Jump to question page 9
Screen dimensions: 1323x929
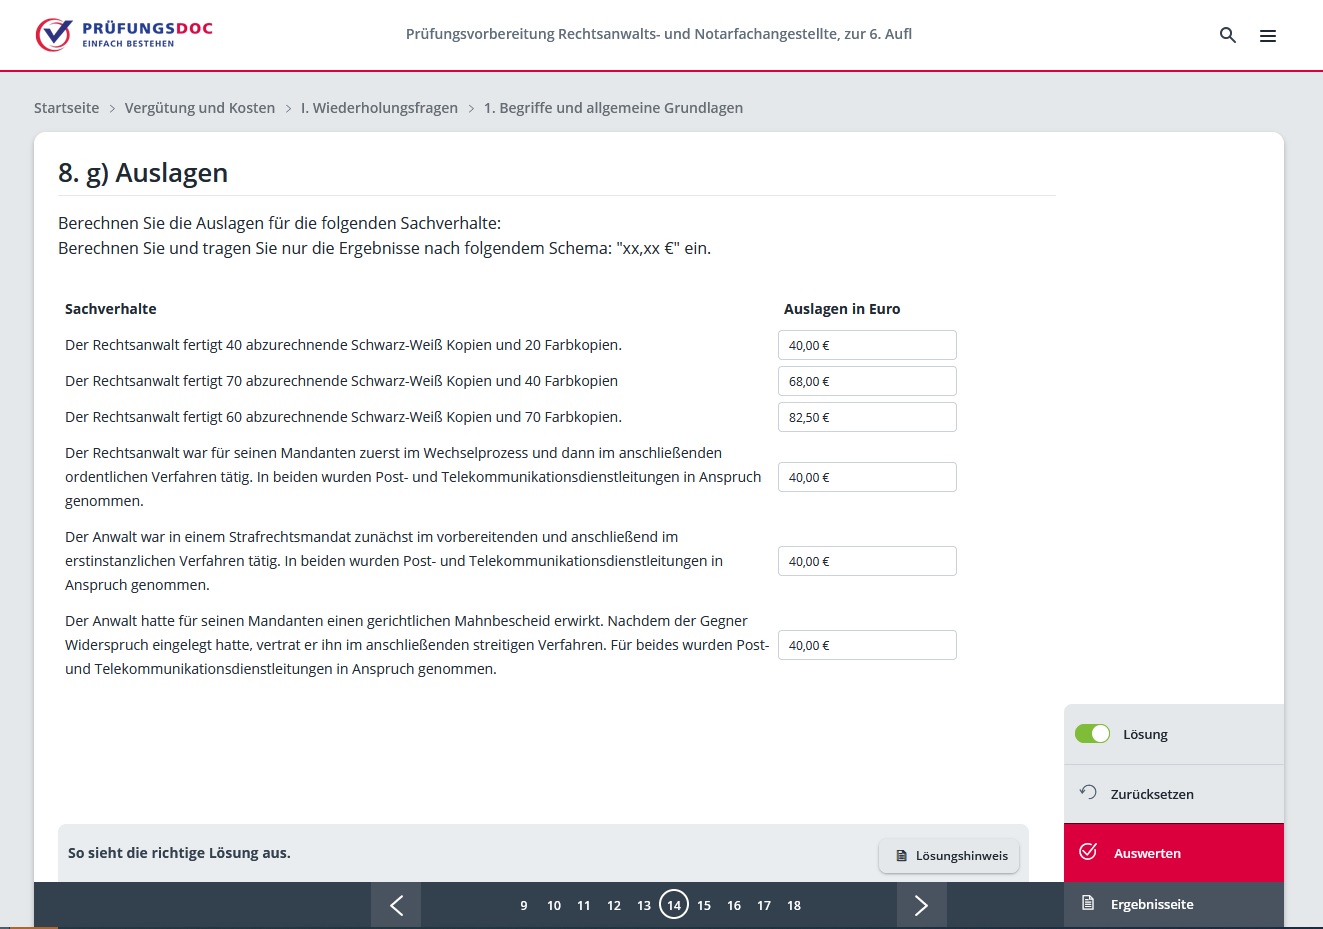pos(524,906)
